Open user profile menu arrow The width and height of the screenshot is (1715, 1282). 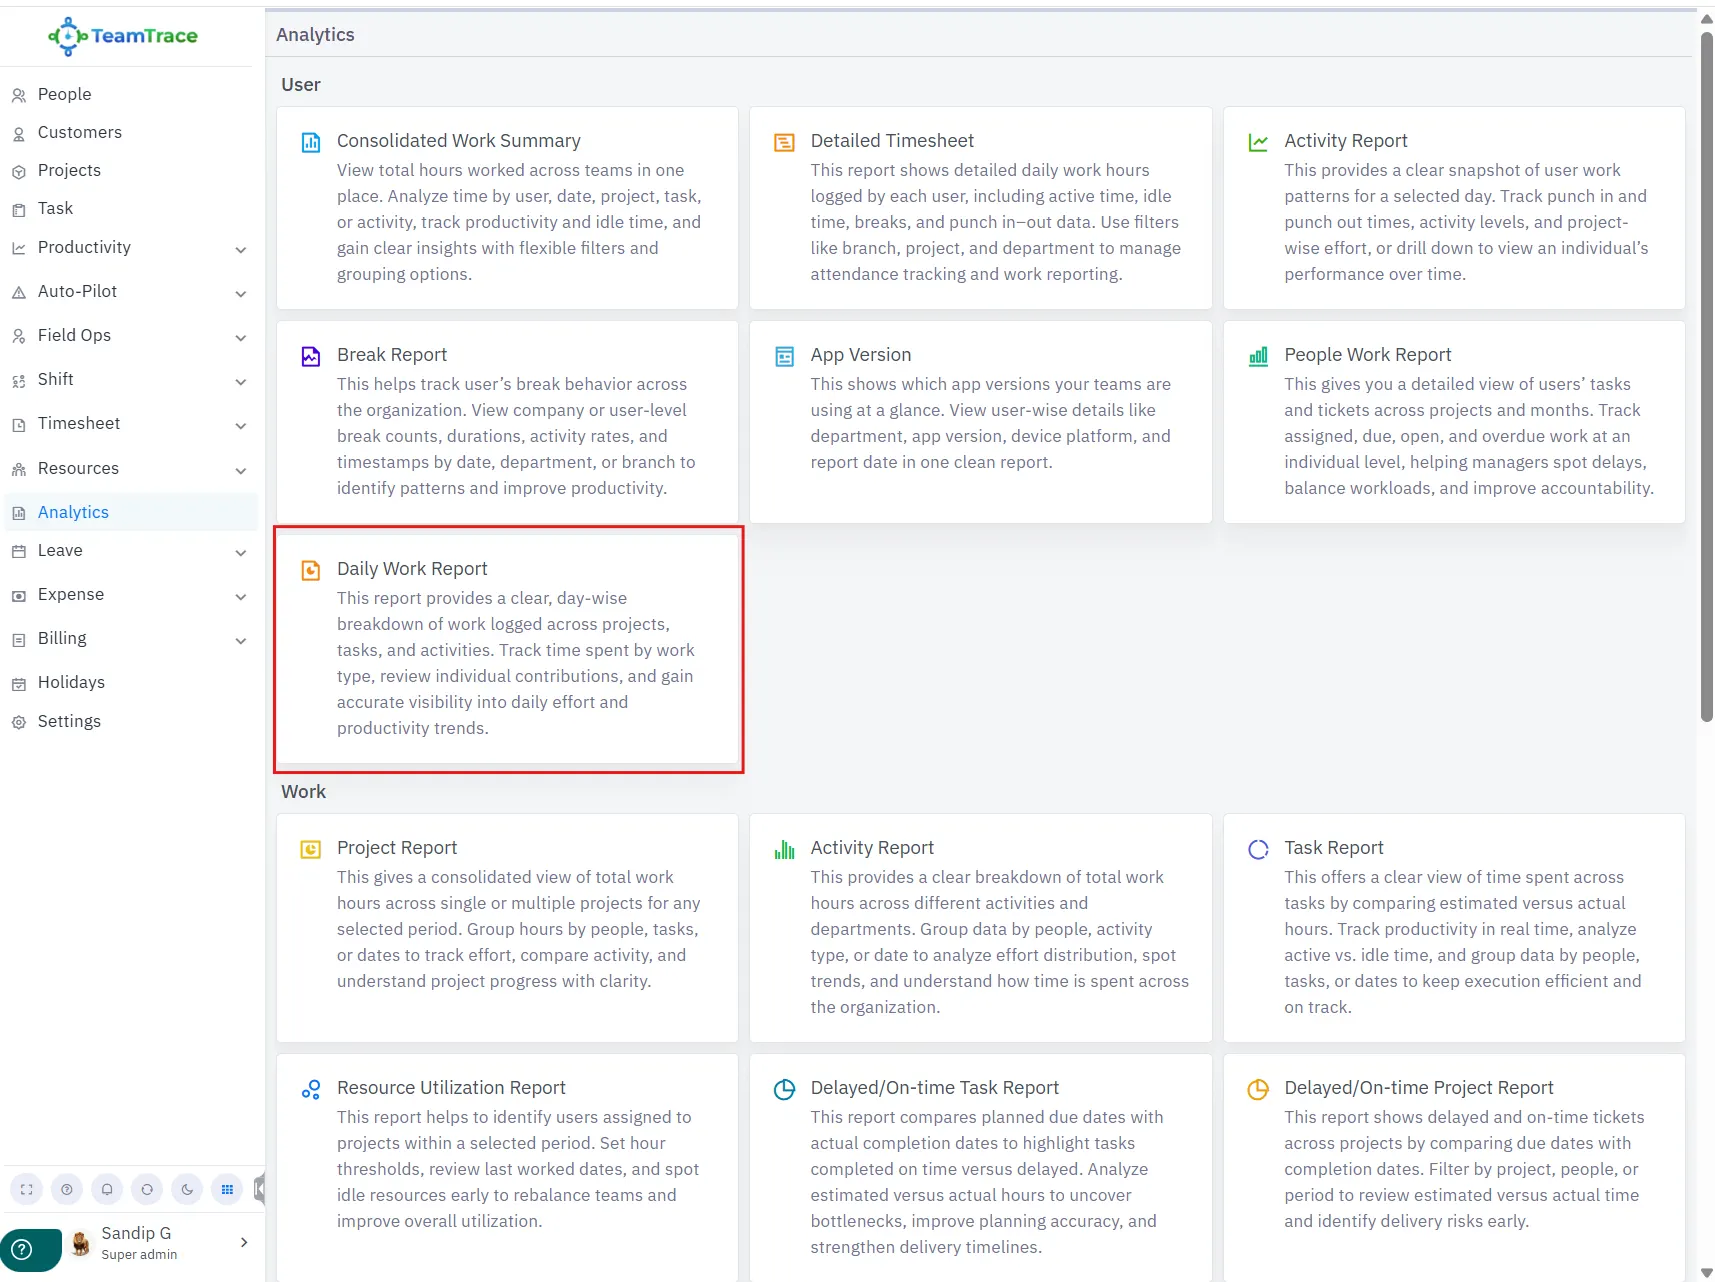(244, 1242)
